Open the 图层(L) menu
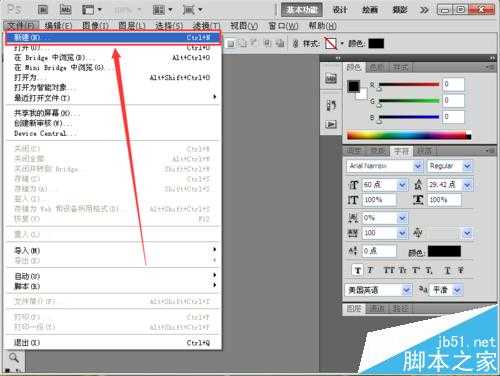The width and height of the screenshot is (500, 376). tap(132, 25)
